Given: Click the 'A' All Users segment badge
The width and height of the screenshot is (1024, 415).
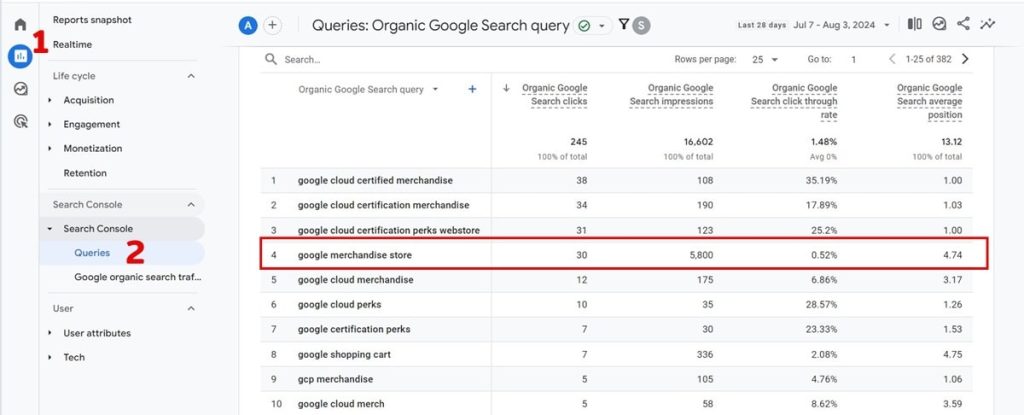Looking at the screenshot, I should 248,25.
